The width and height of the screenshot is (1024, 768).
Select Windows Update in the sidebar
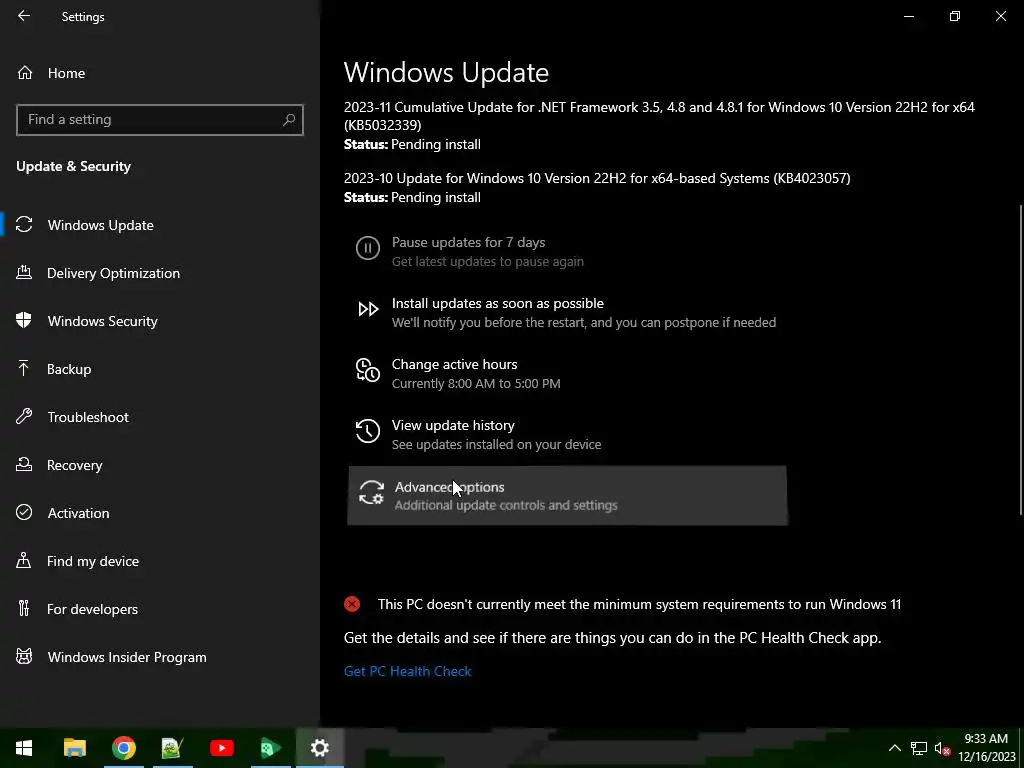[x=101, y=225]
